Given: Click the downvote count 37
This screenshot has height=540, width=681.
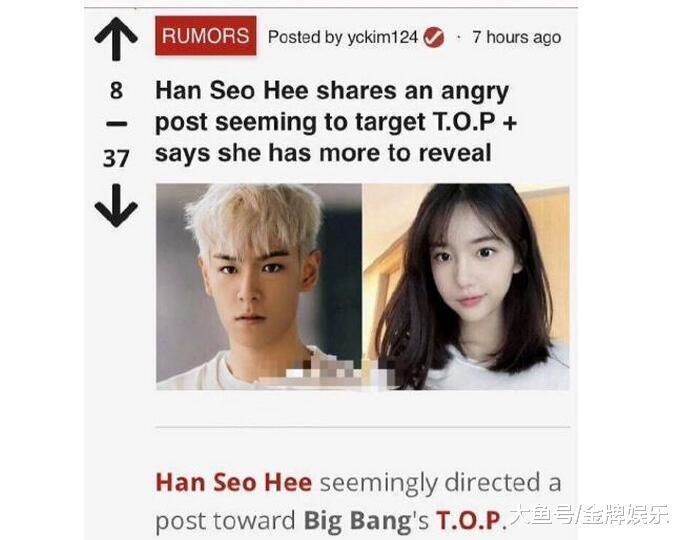Looking at the screenshot, I should coord(116,159).
